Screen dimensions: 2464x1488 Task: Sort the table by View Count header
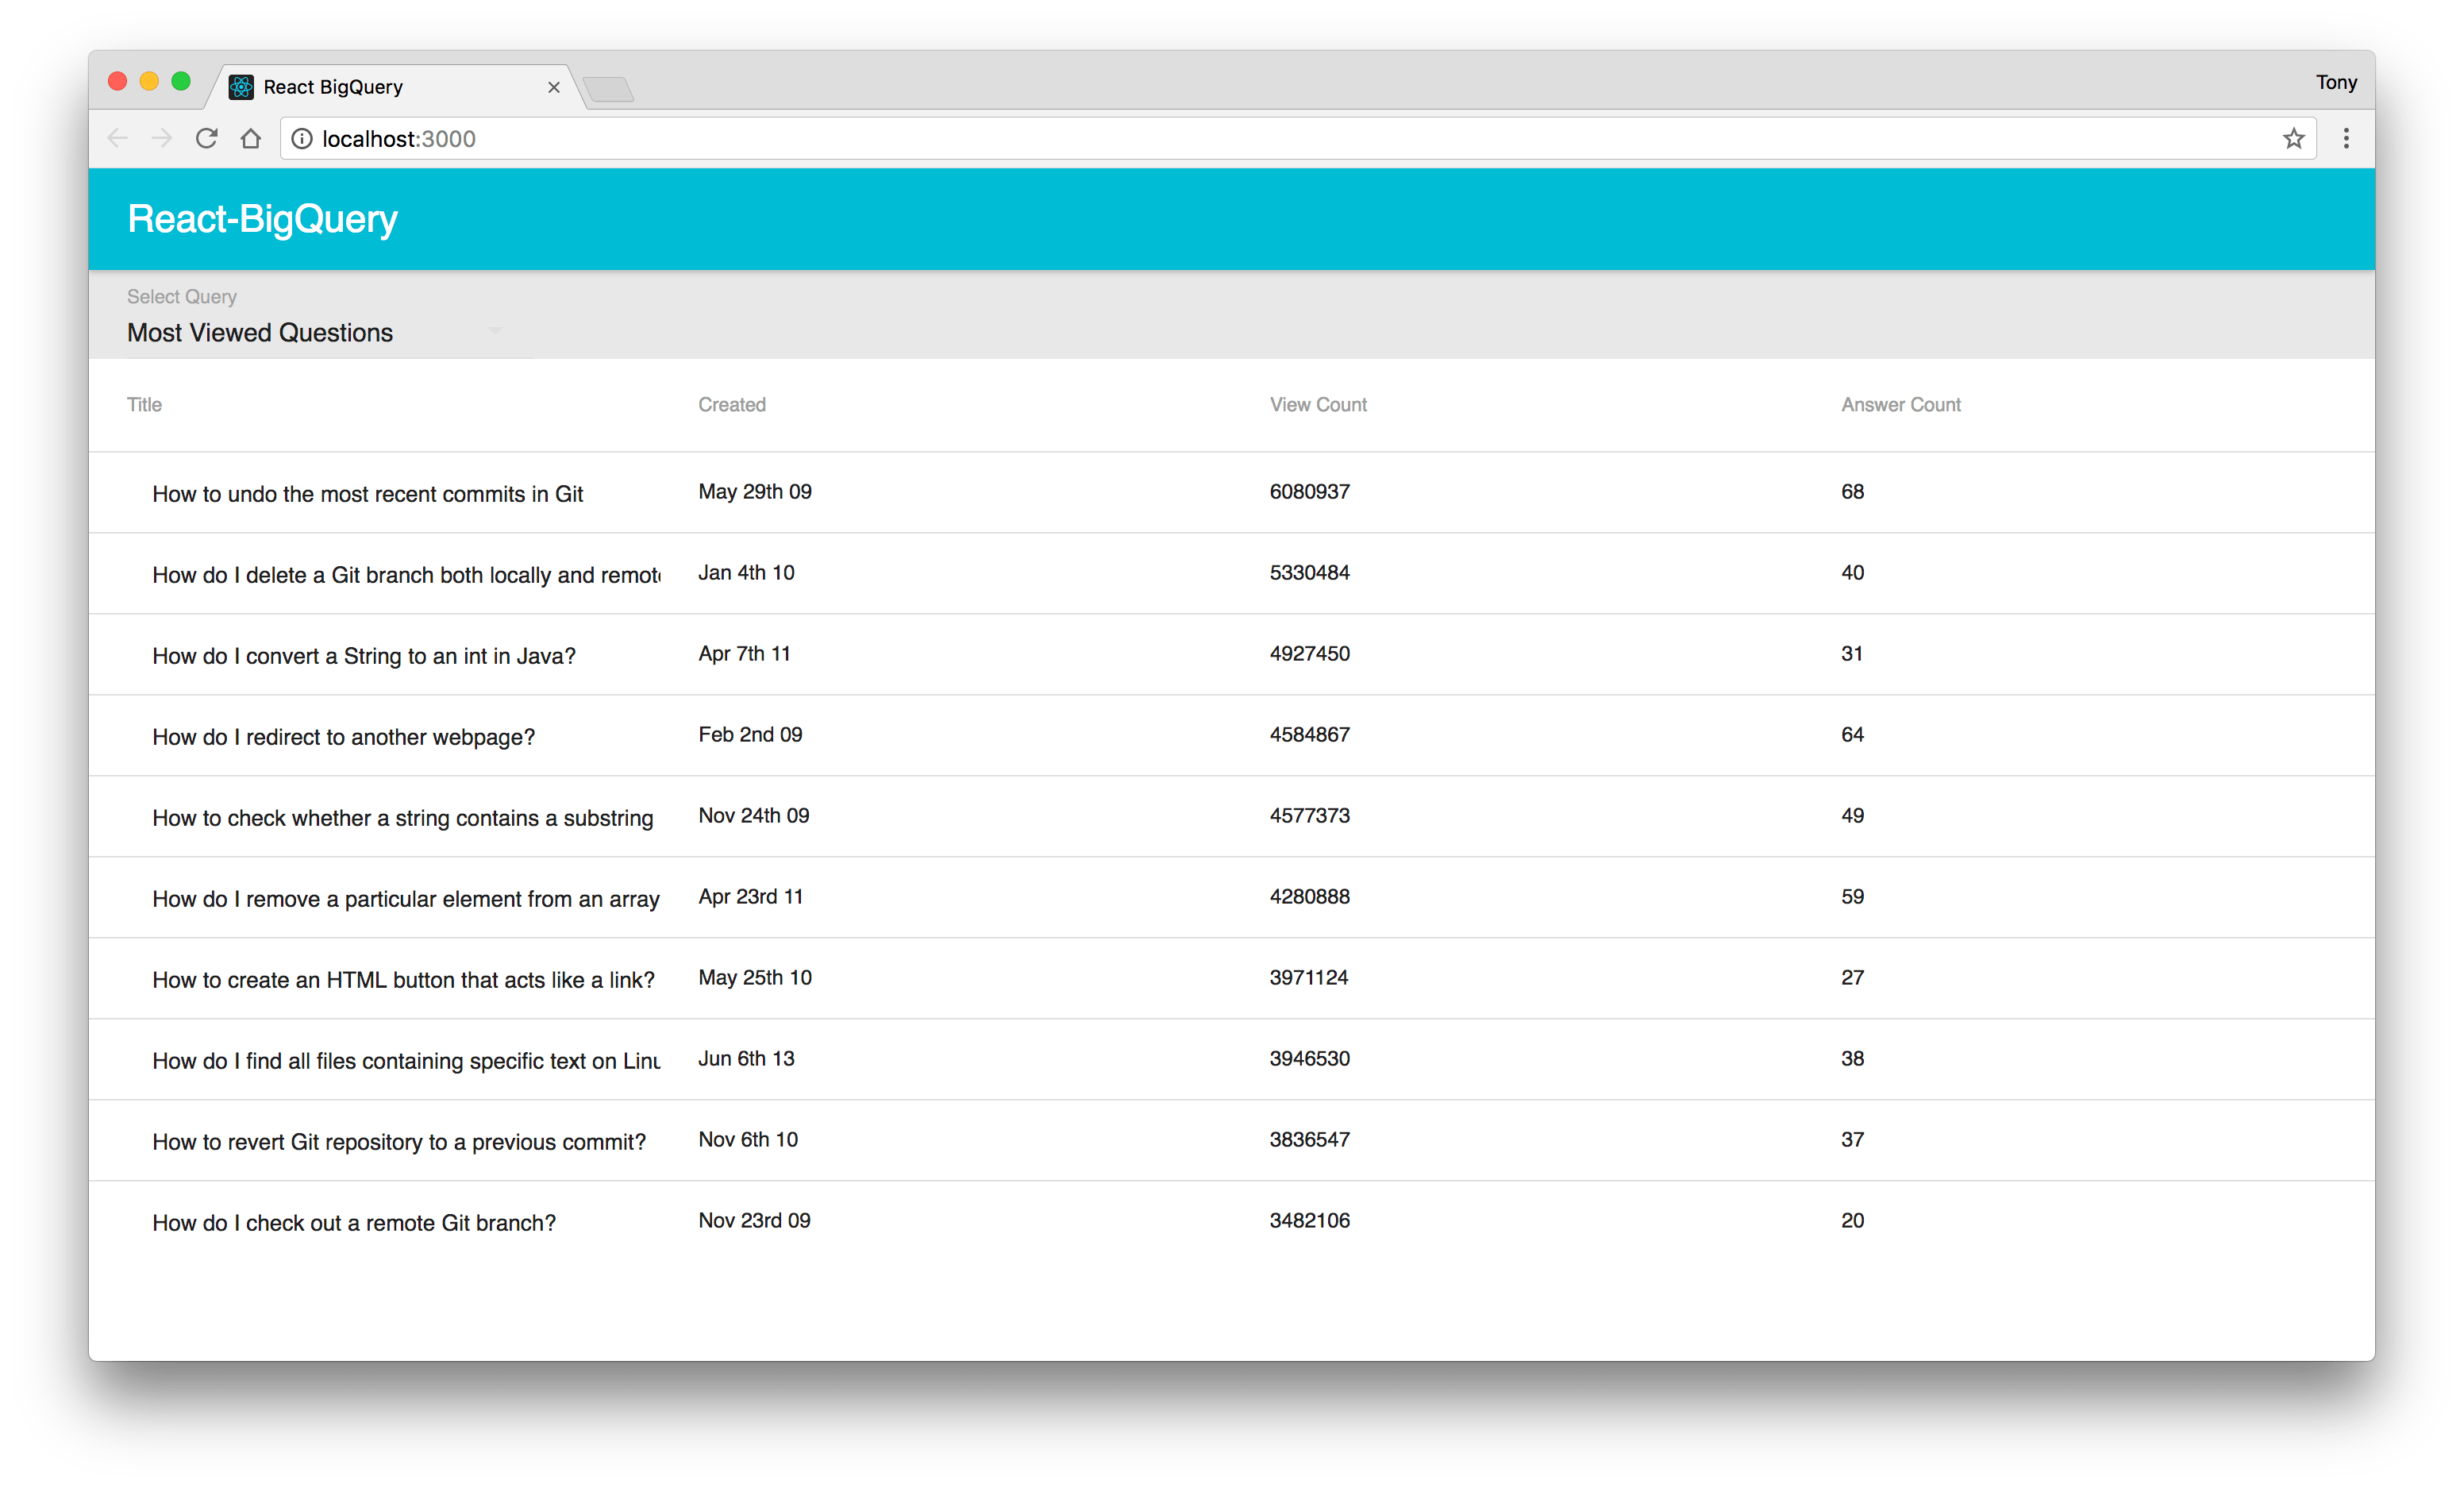pyautogui.click(x=1318, y=404)
